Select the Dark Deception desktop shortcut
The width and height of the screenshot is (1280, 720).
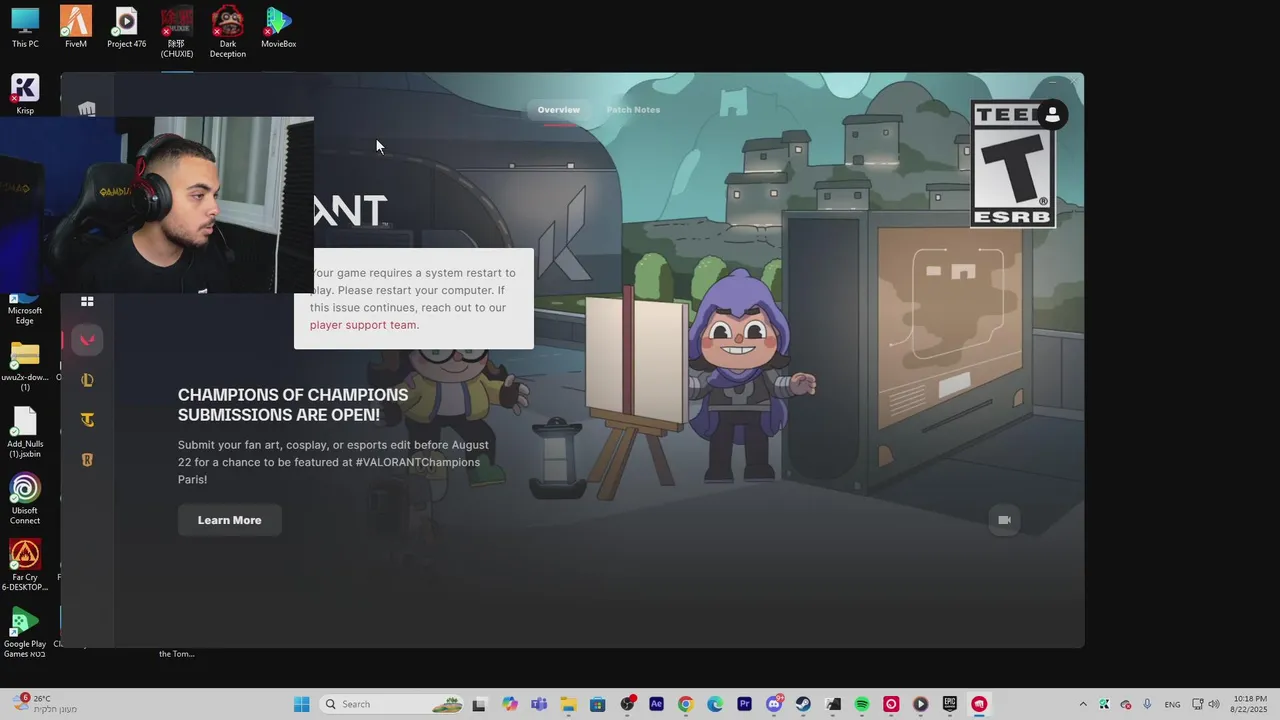coord(228,32)
